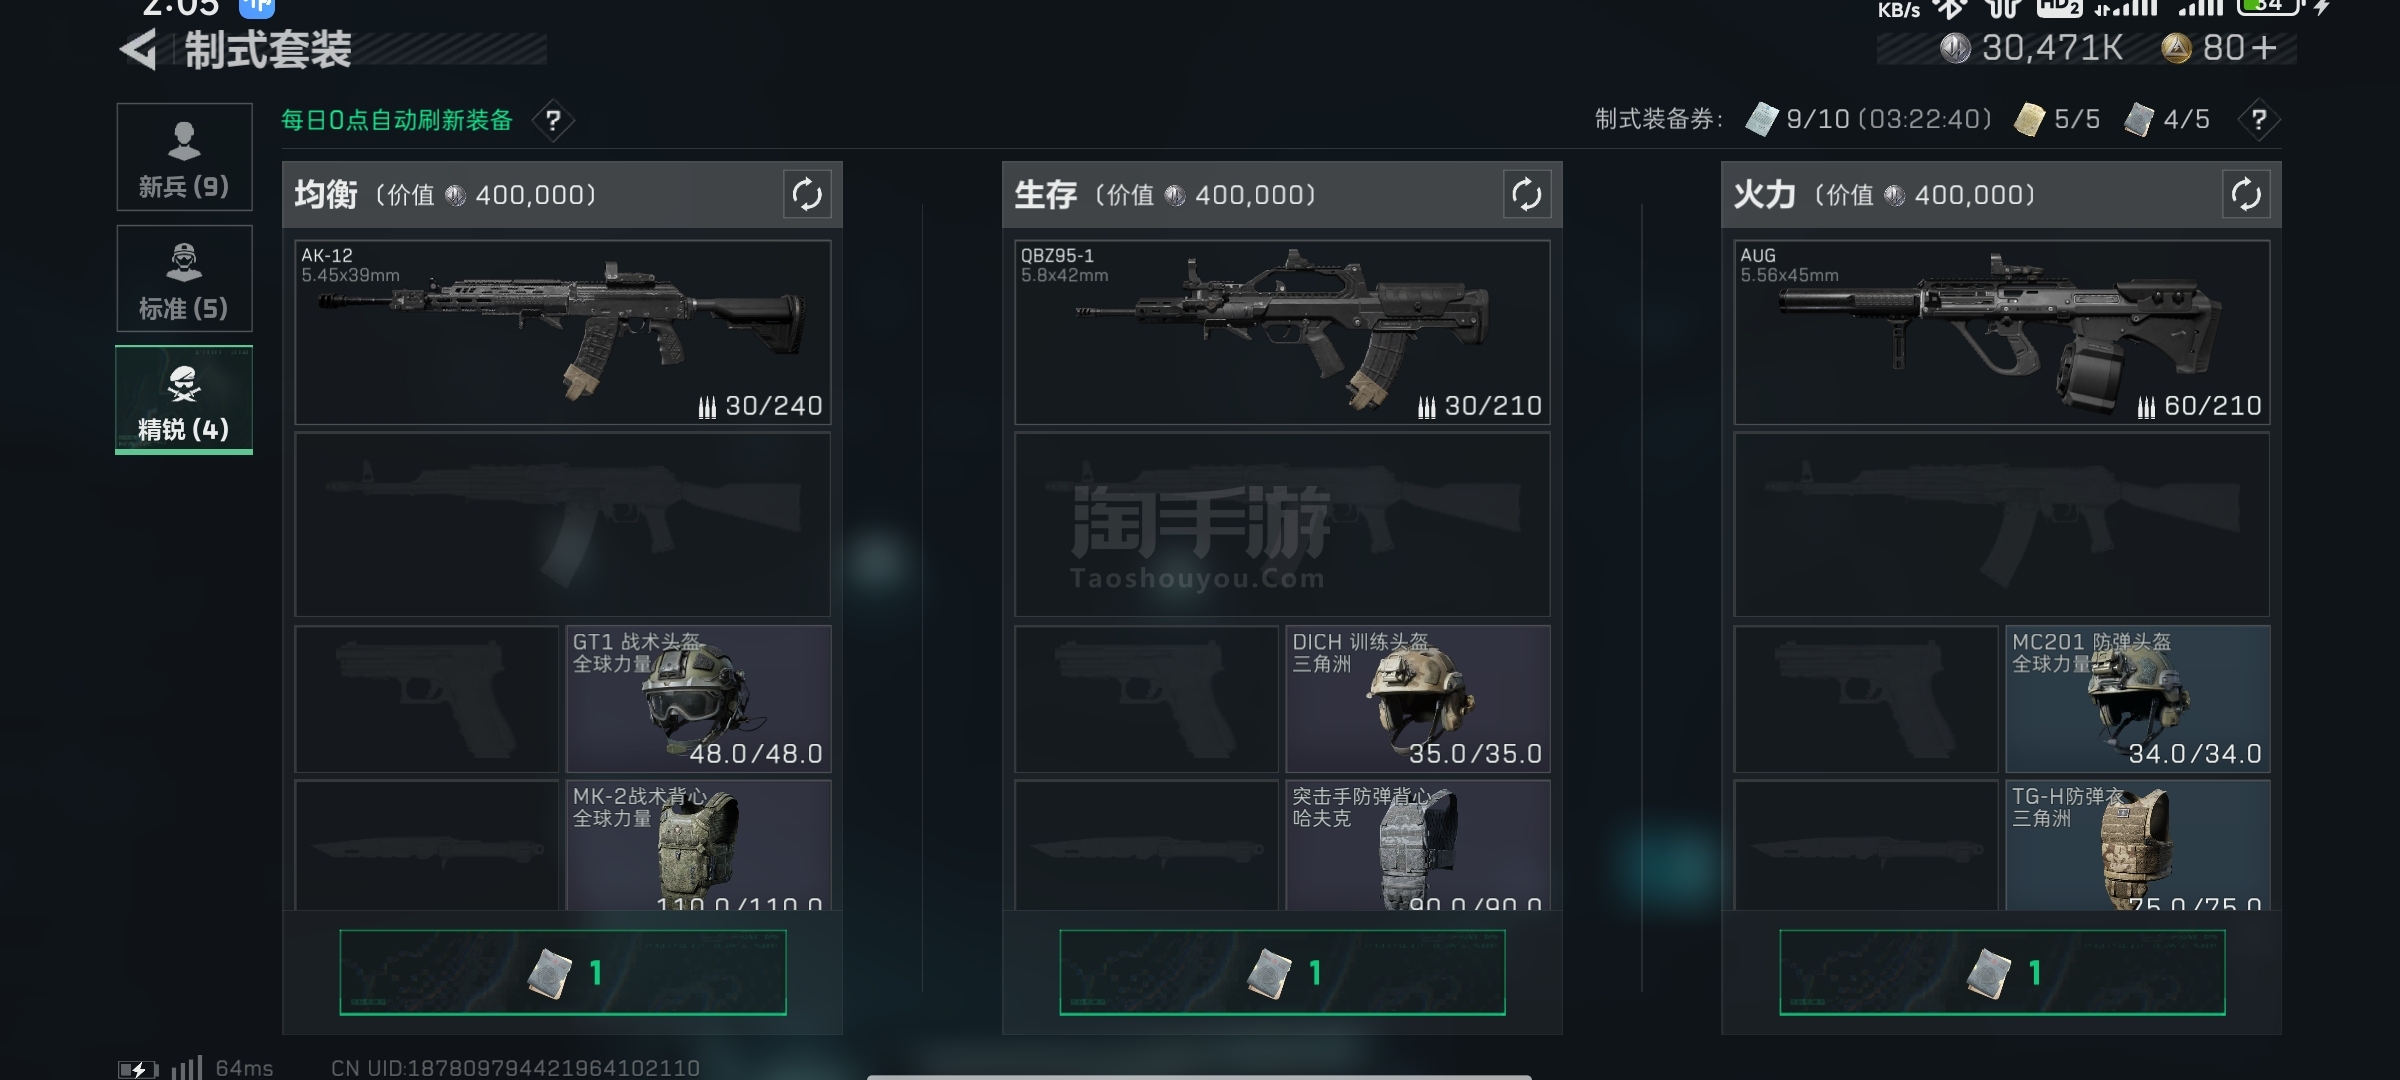Refresh the 生存 loadout set

1526,194
